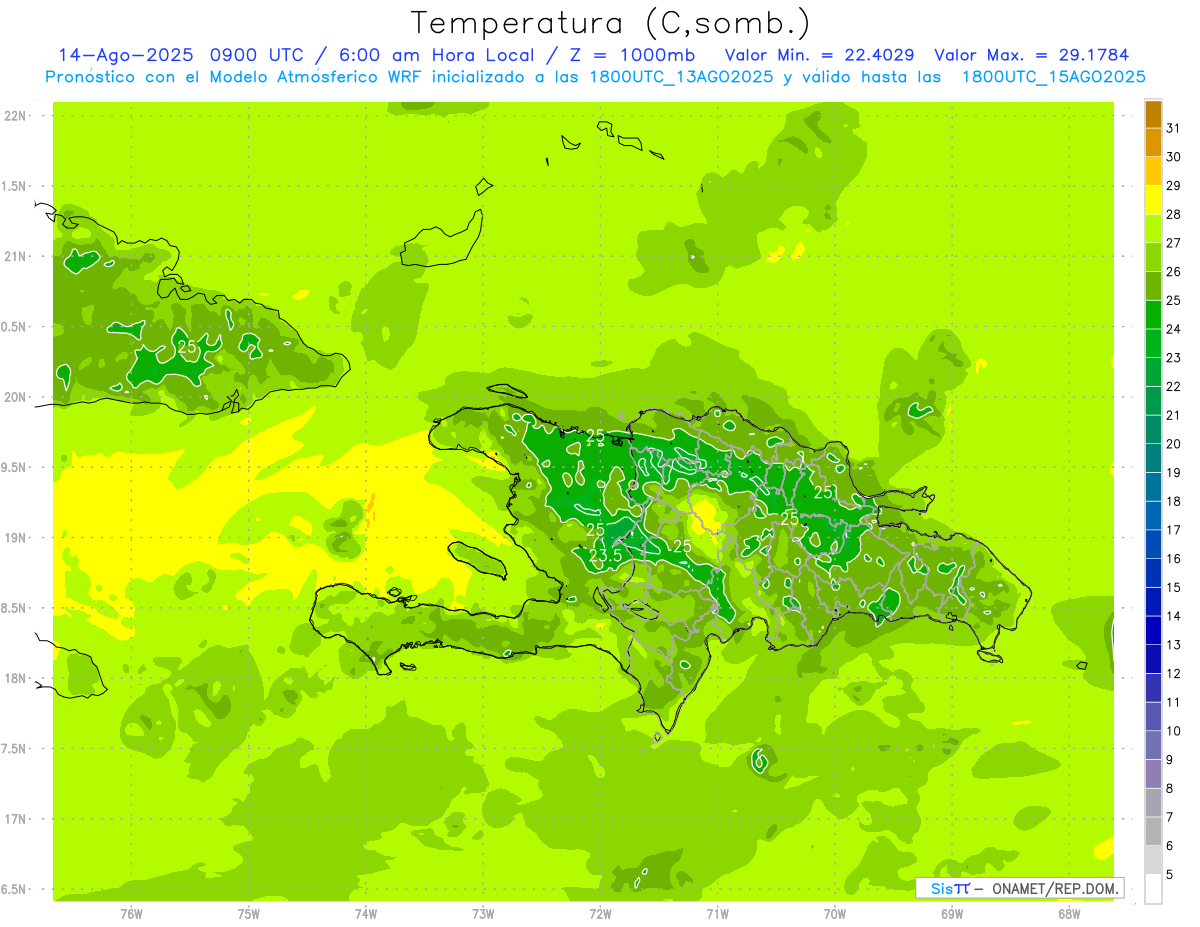This screenshot has height=927, width=1200.
Task: Pick the lime swatch between 27 and 28
Action: point(1153,229)
